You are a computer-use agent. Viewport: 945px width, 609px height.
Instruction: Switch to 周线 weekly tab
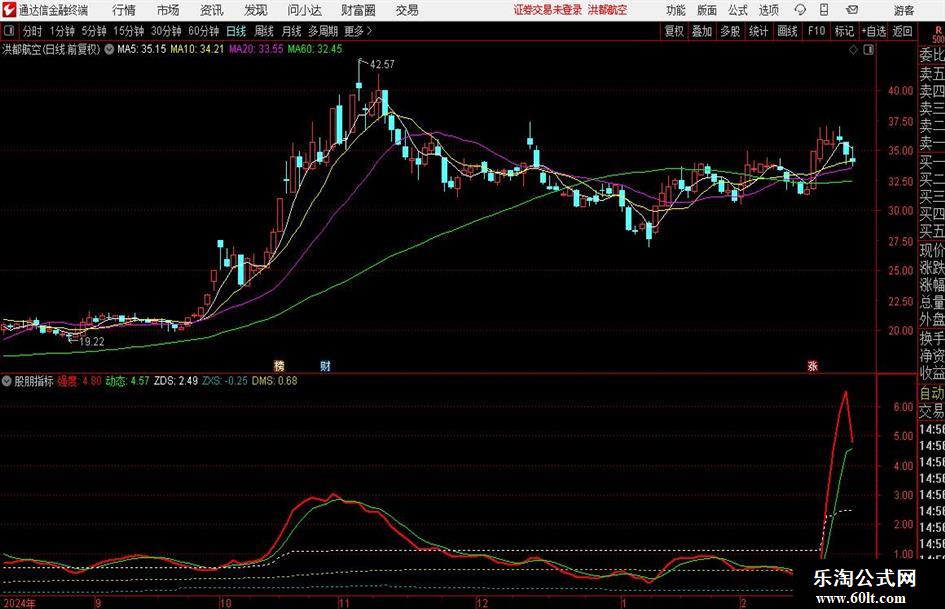[264, 31]
